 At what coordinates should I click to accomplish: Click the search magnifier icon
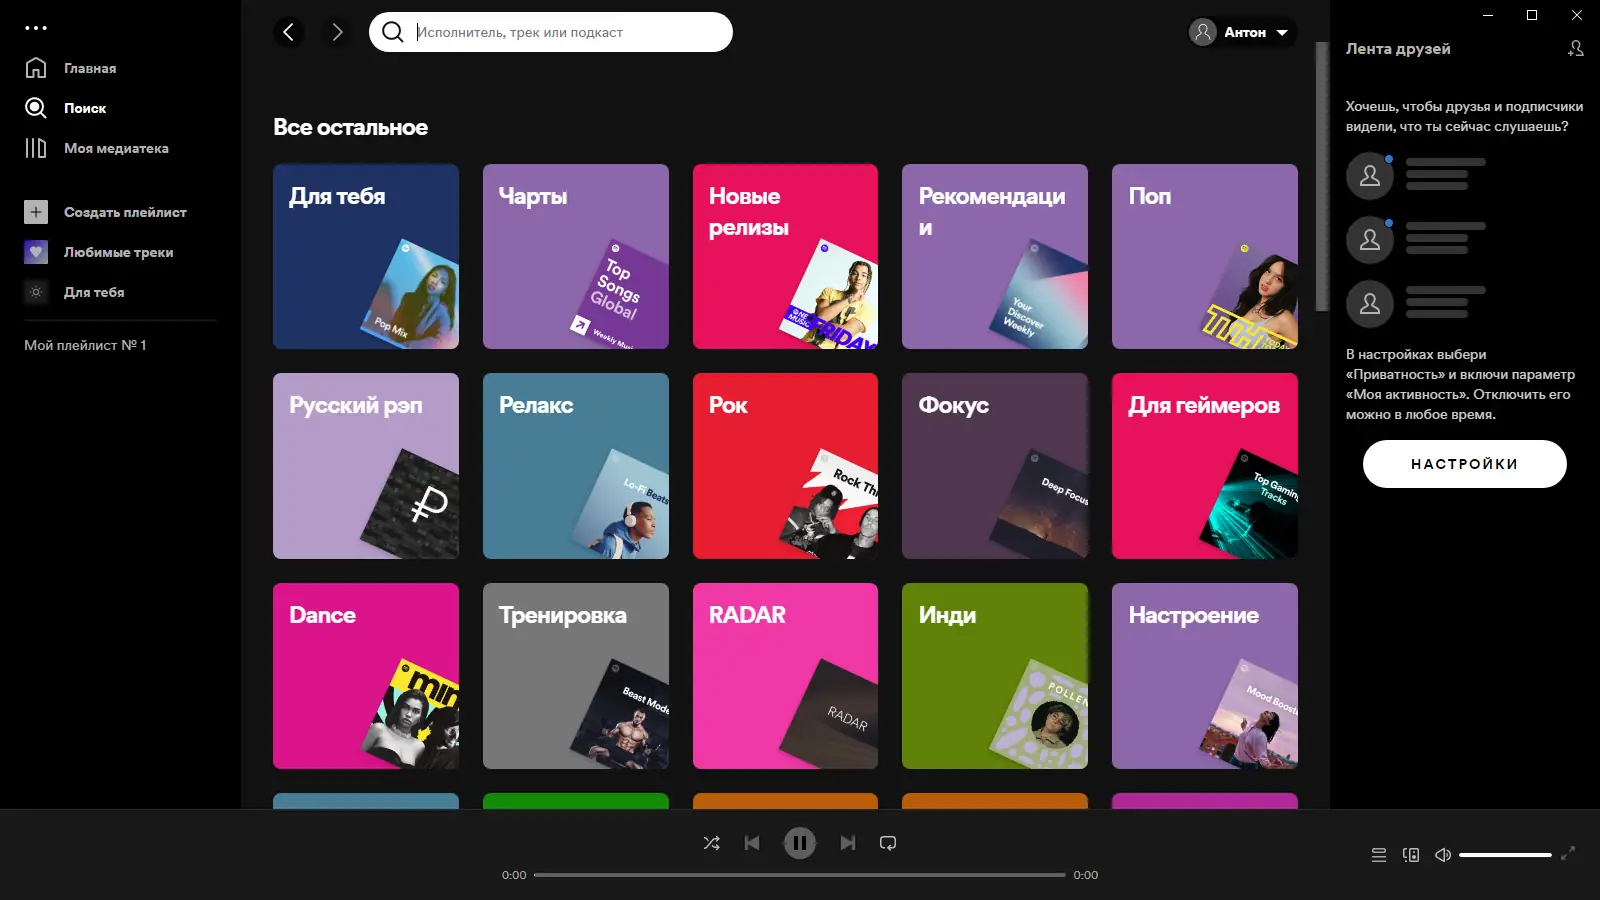393,32
